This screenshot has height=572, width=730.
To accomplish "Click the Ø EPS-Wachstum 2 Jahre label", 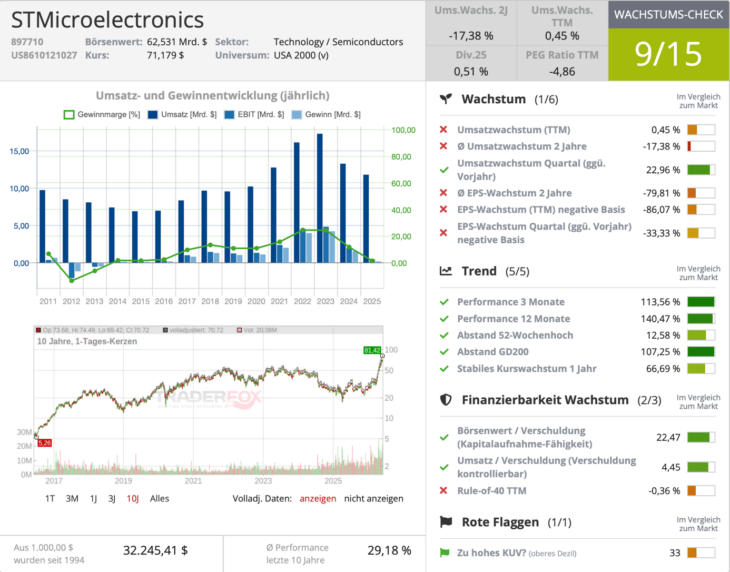I will 514,193.
